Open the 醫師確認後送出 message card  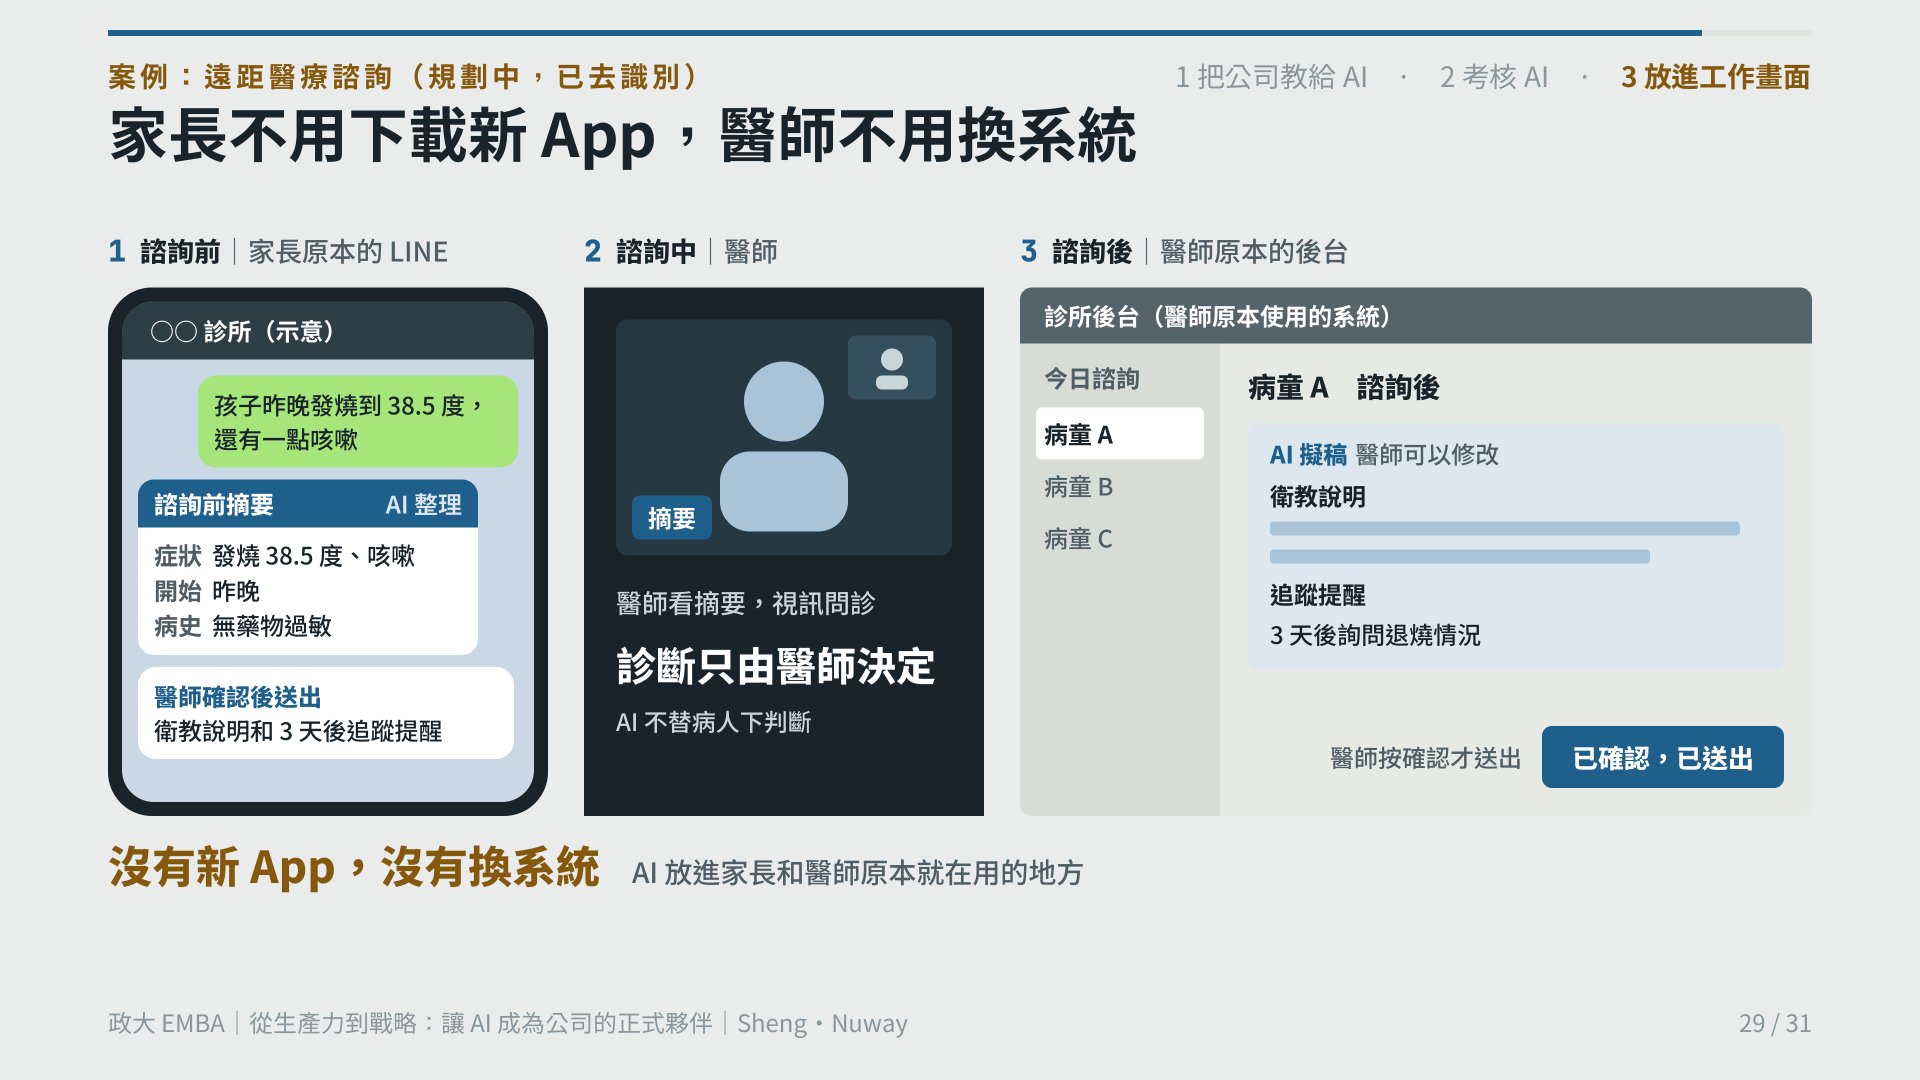coord(325,713)
